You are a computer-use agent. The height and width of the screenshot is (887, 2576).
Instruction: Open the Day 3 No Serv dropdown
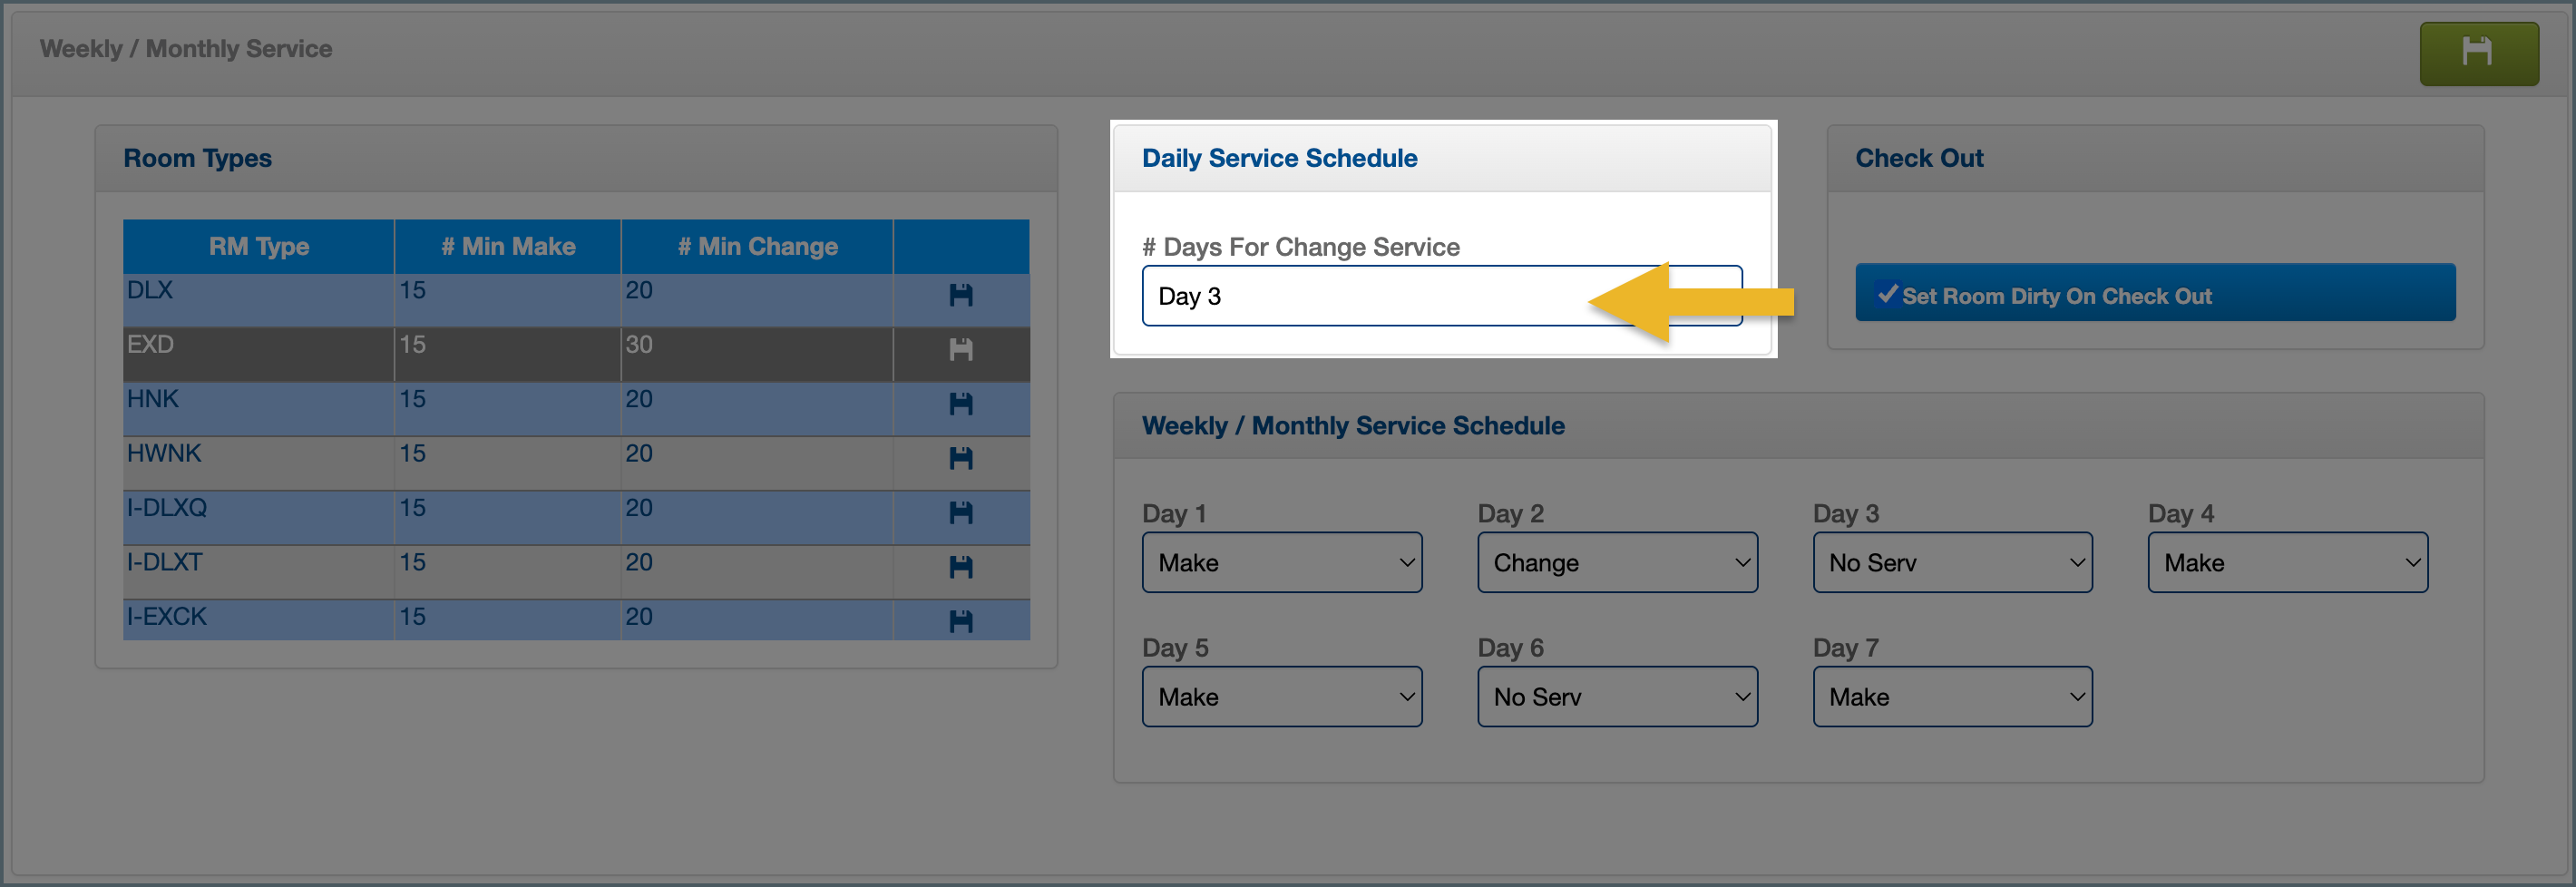(x=1951, y=563)
